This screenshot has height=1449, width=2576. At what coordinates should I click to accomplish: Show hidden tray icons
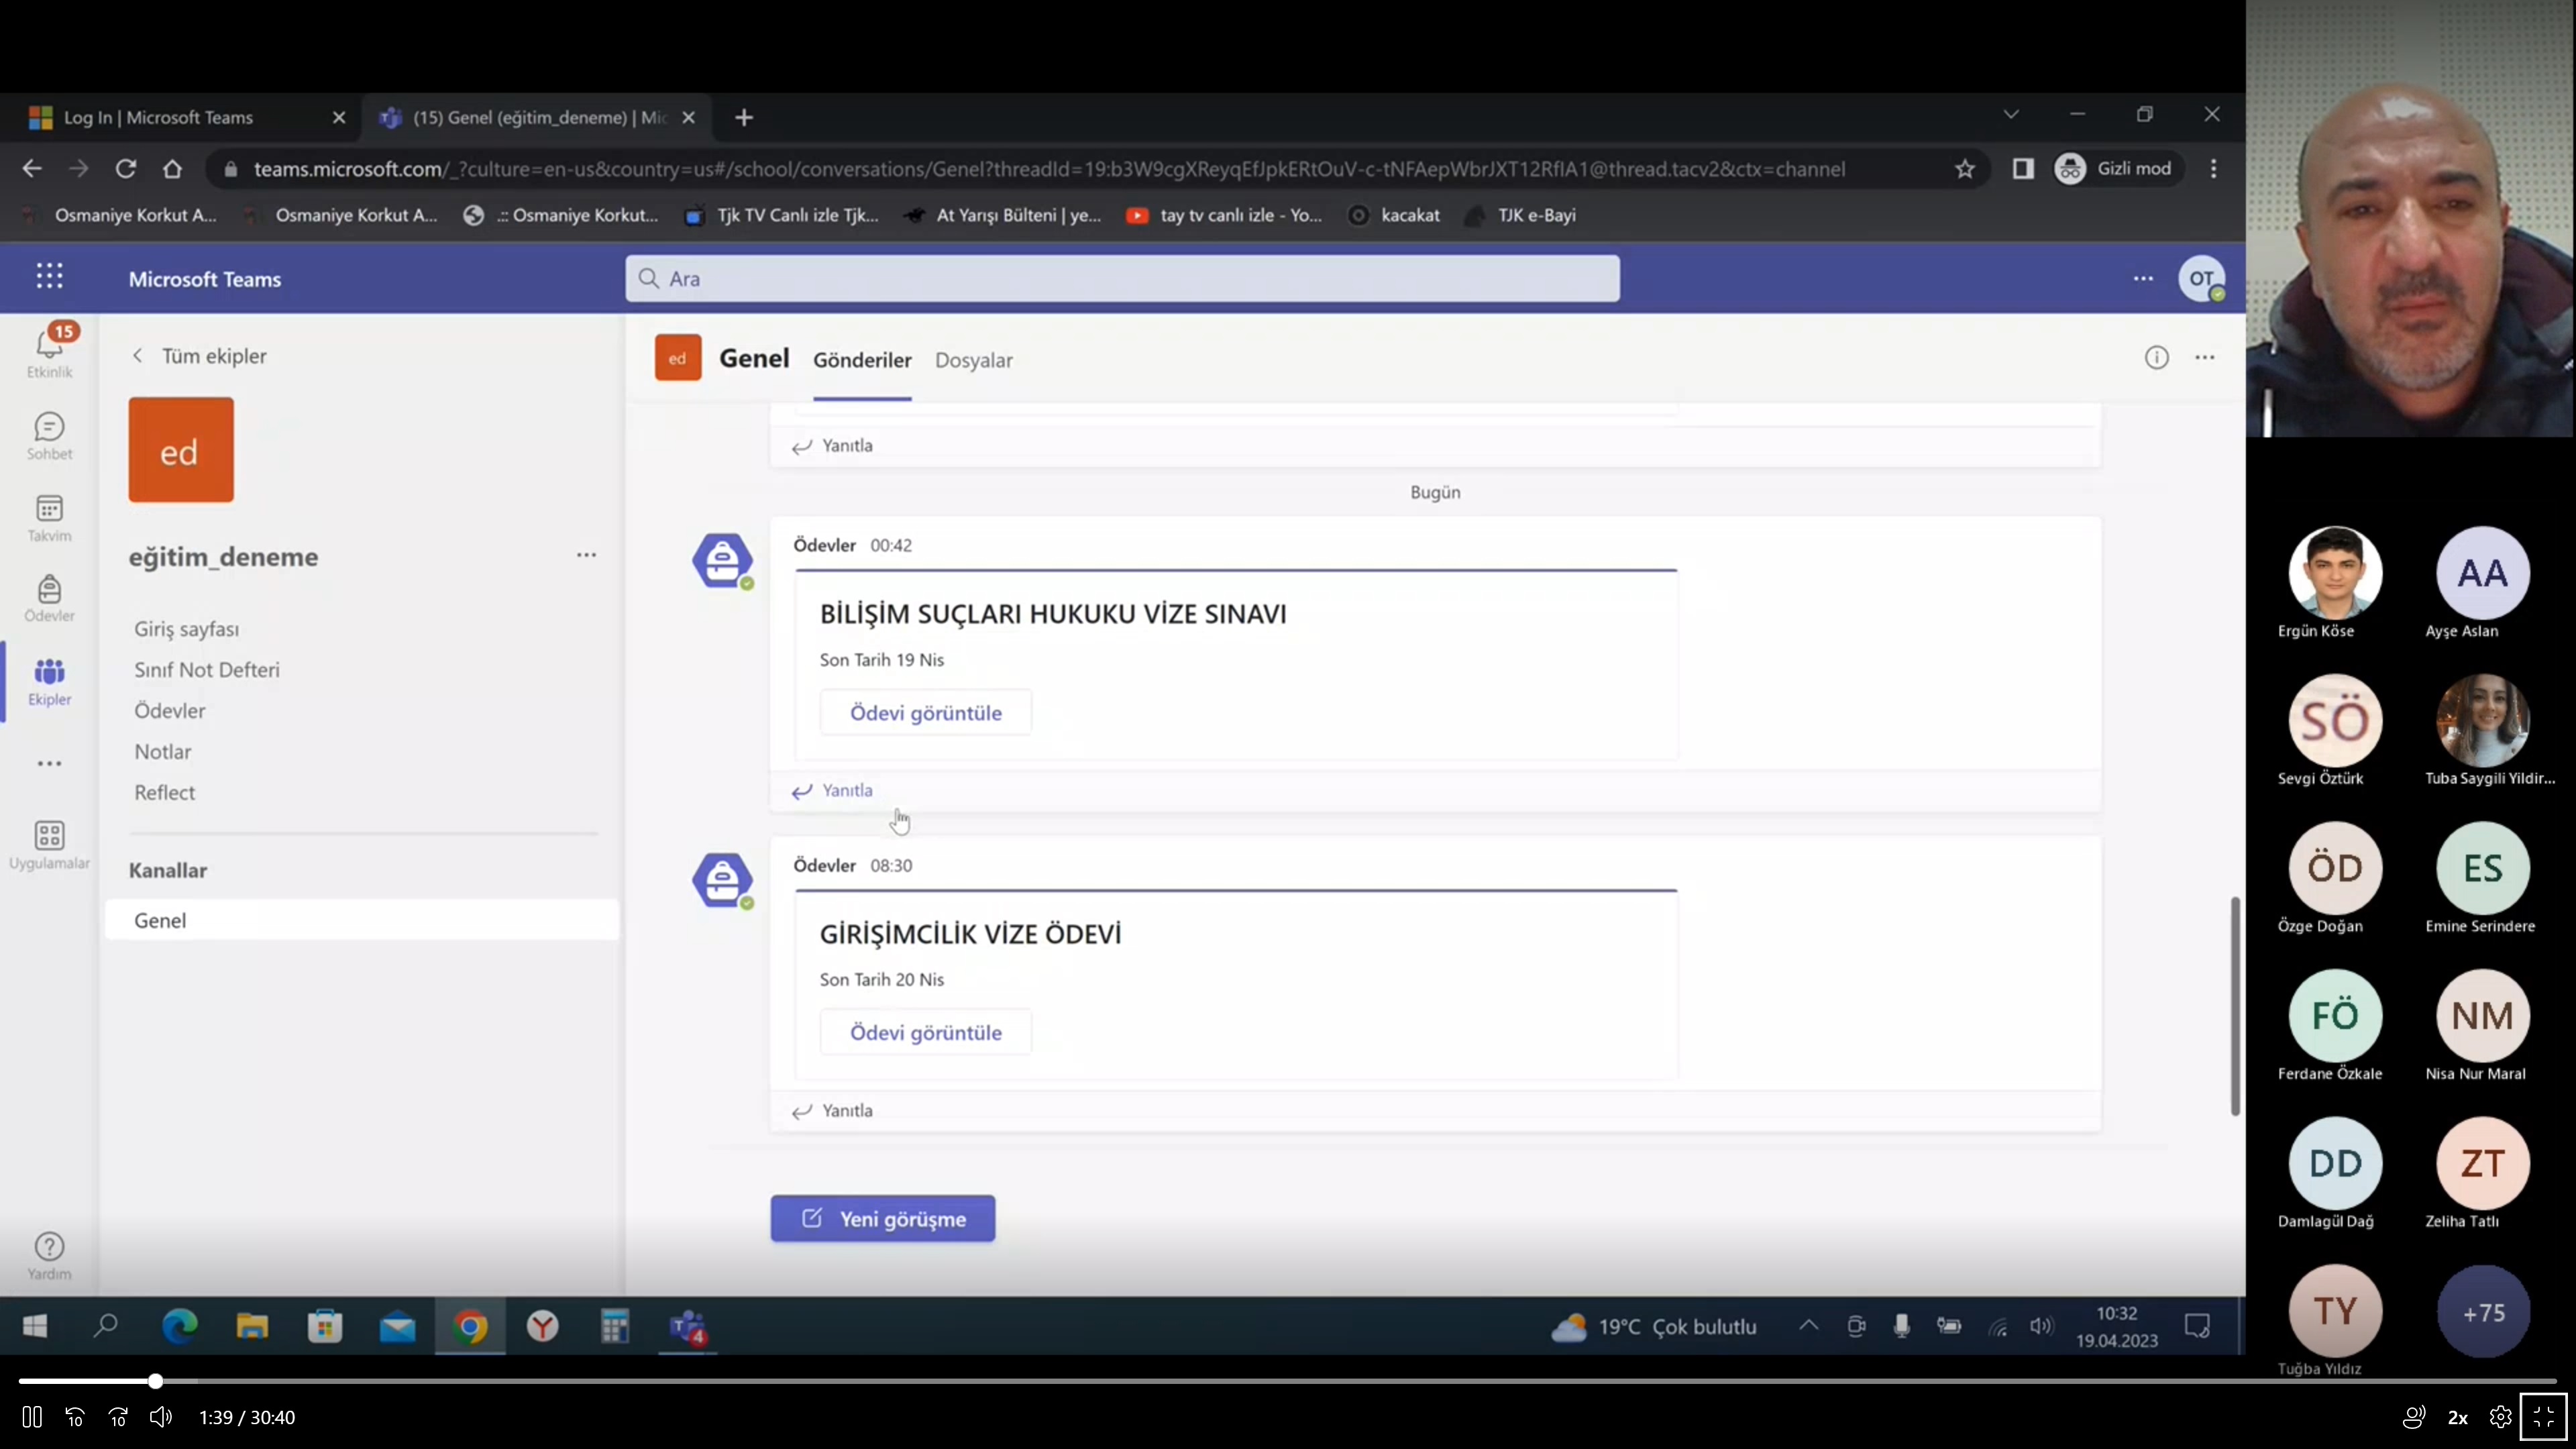[x=1809, y=1326]
